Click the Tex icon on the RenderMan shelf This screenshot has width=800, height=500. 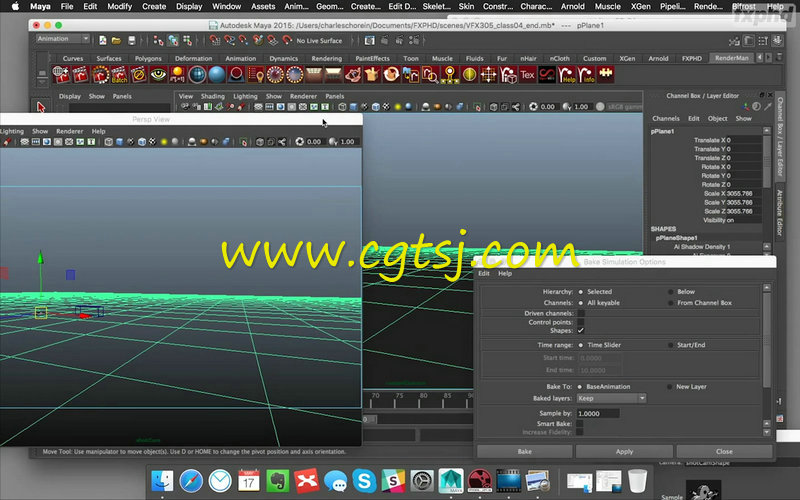pos(527,74)
